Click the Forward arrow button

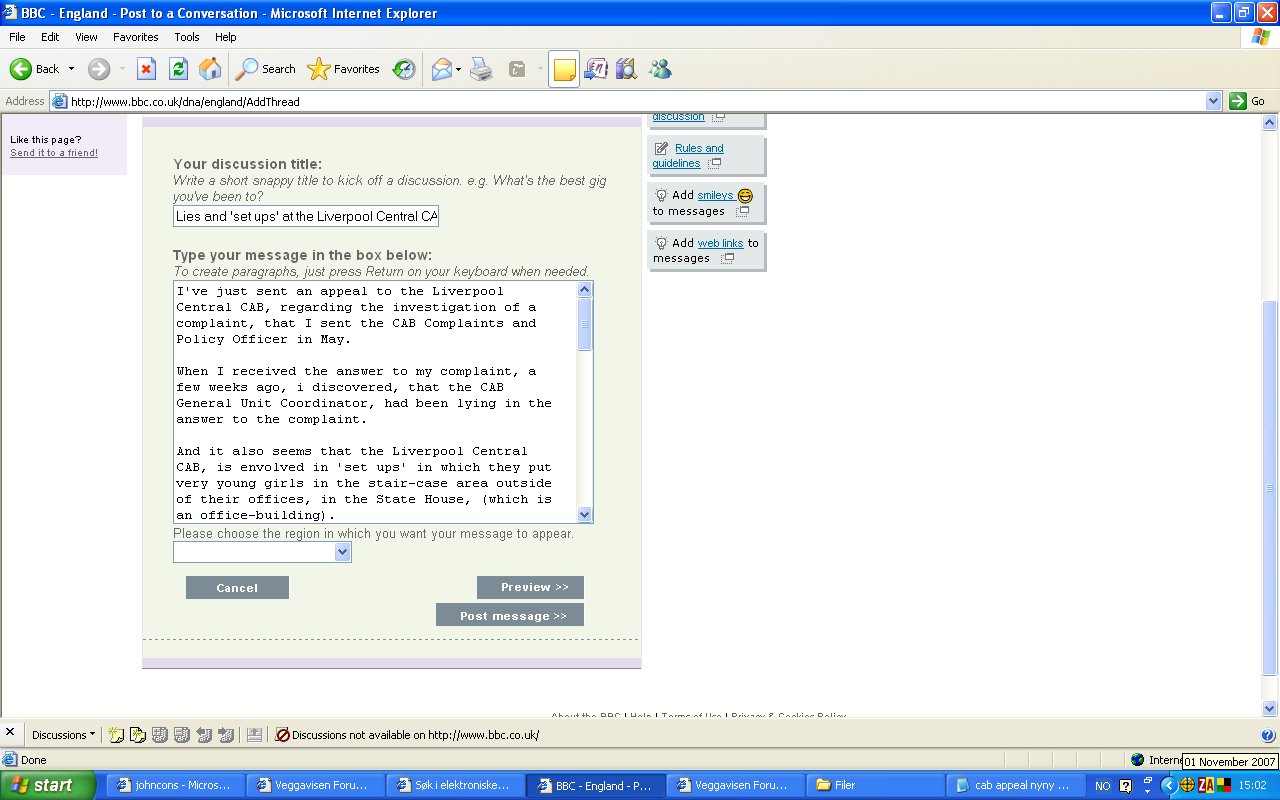(x=98, y=69)
